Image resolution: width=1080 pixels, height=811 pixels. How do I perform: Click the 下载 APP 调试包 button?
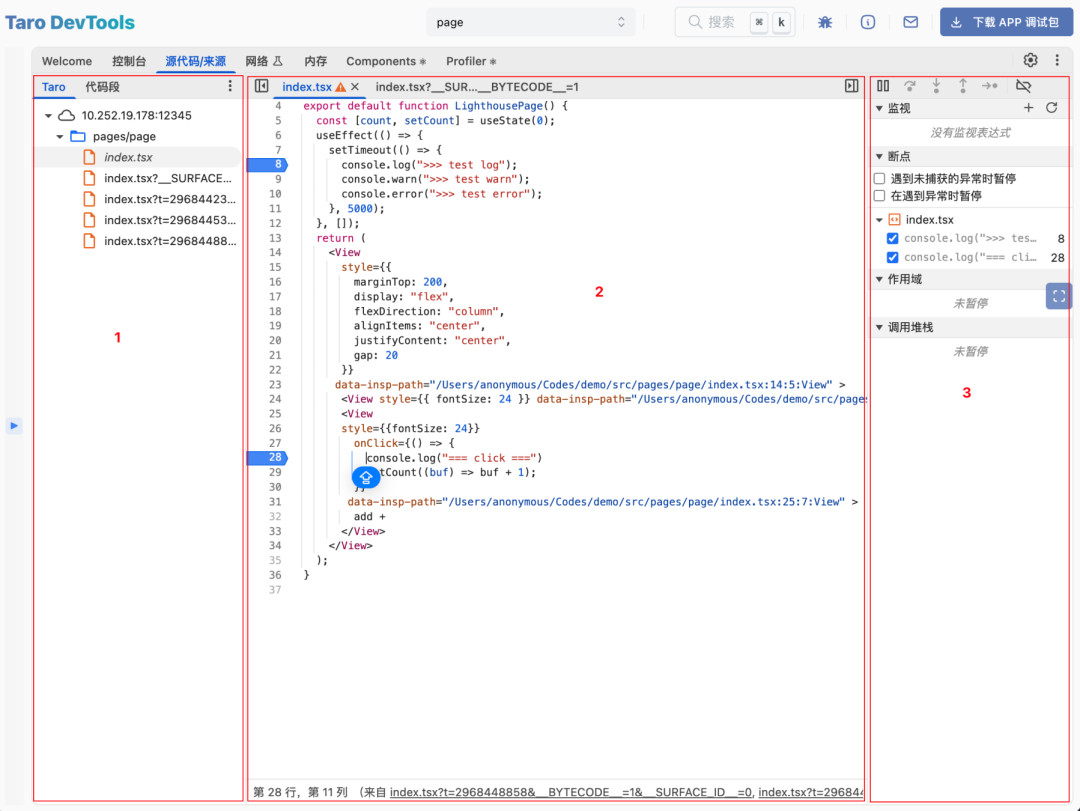[1006, 22]
